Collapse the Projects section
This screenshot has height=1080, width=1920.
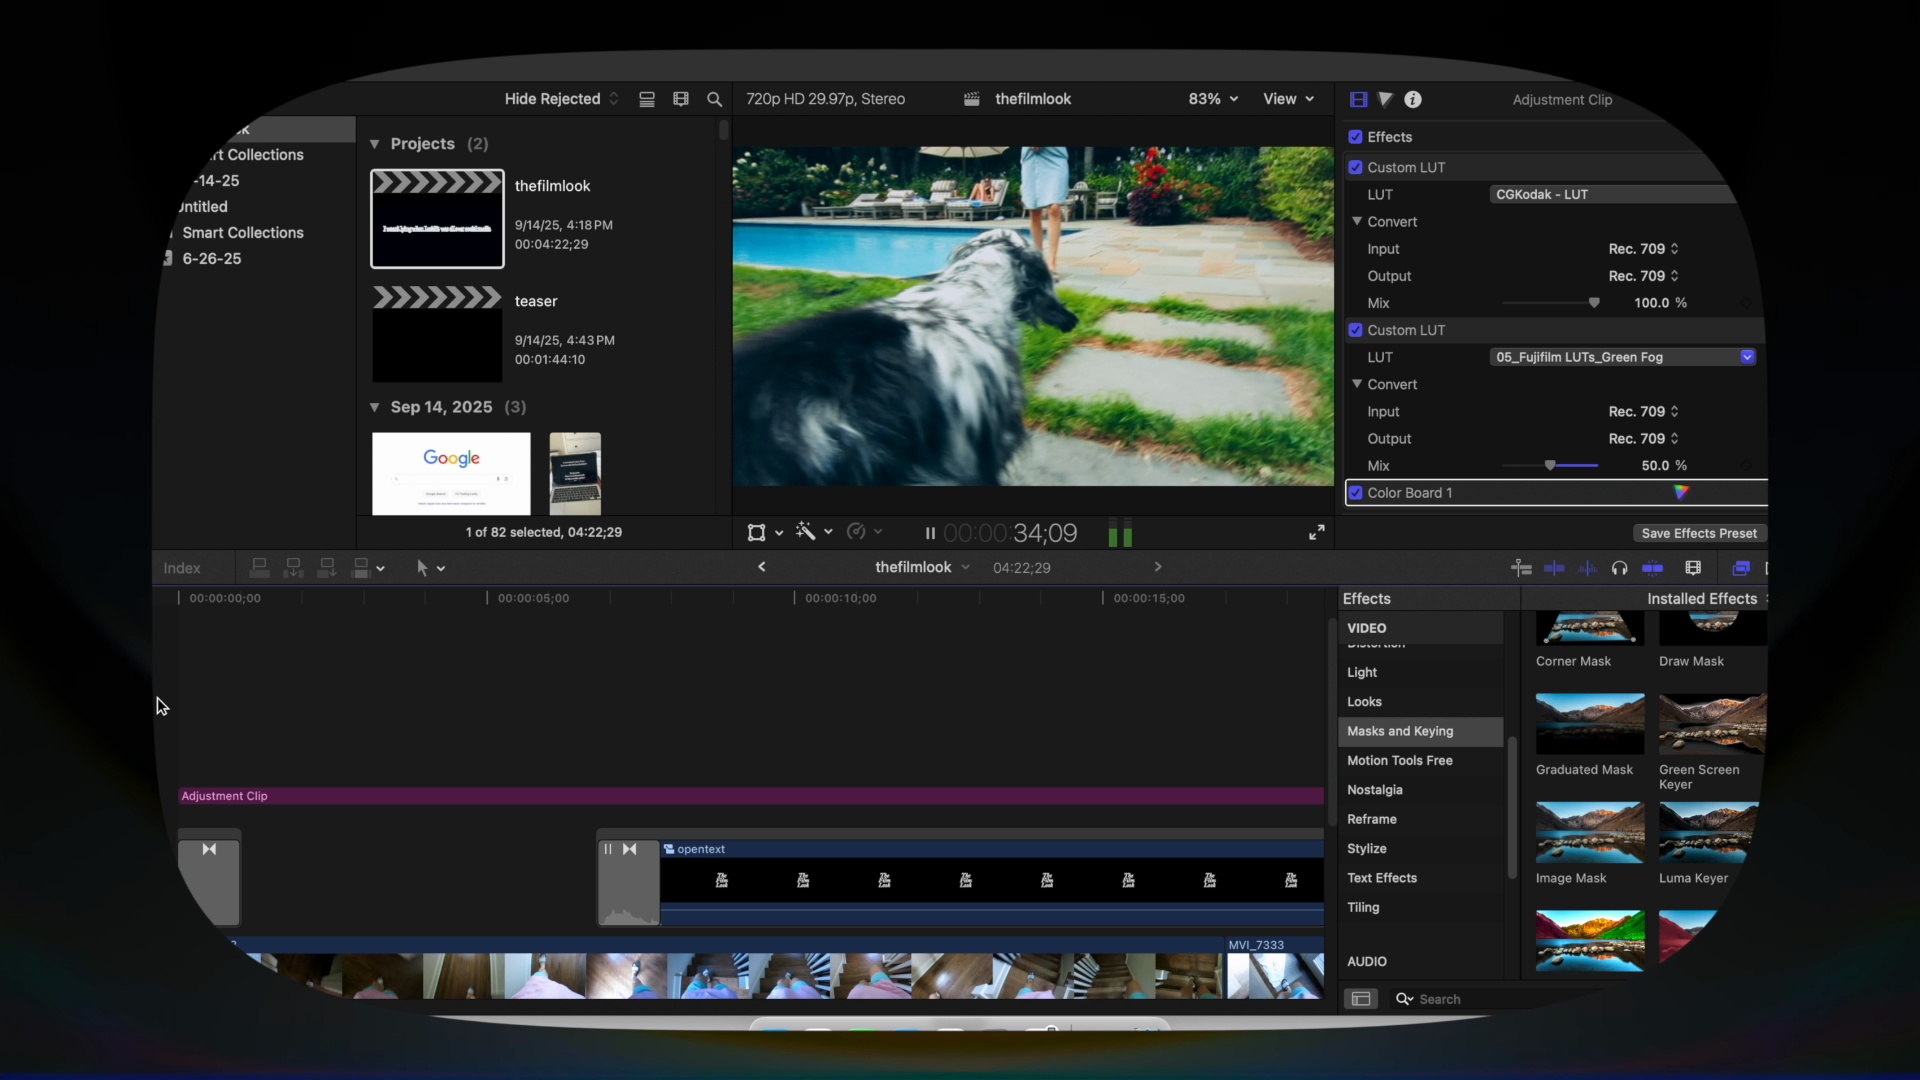[375, 144]
